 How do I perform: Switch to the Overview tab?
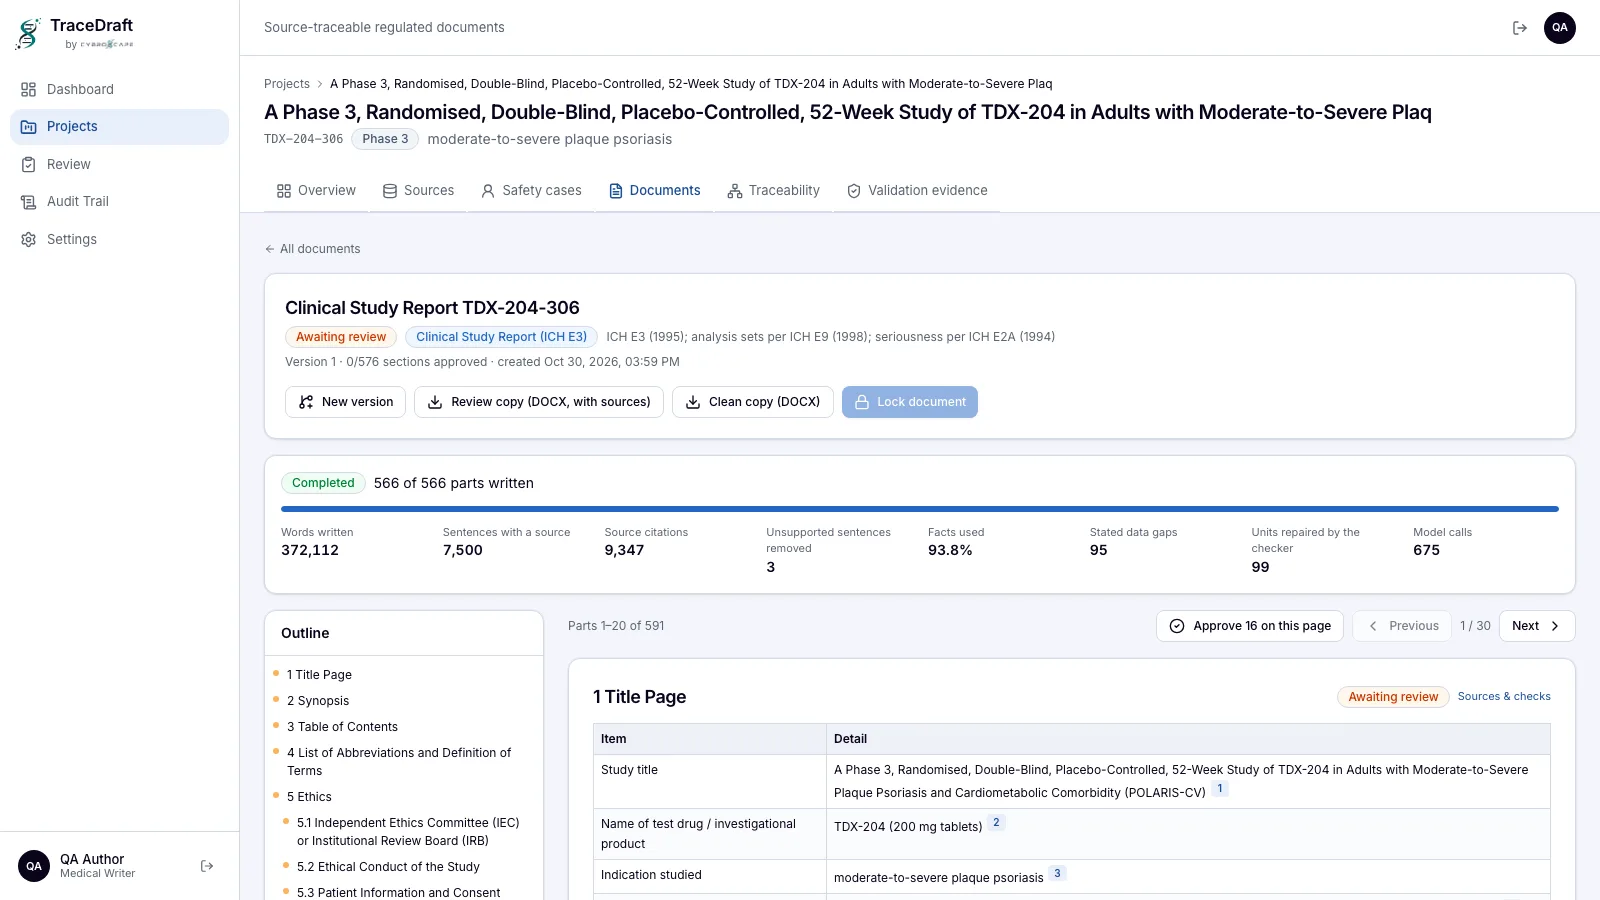click(x=316, y=191)
